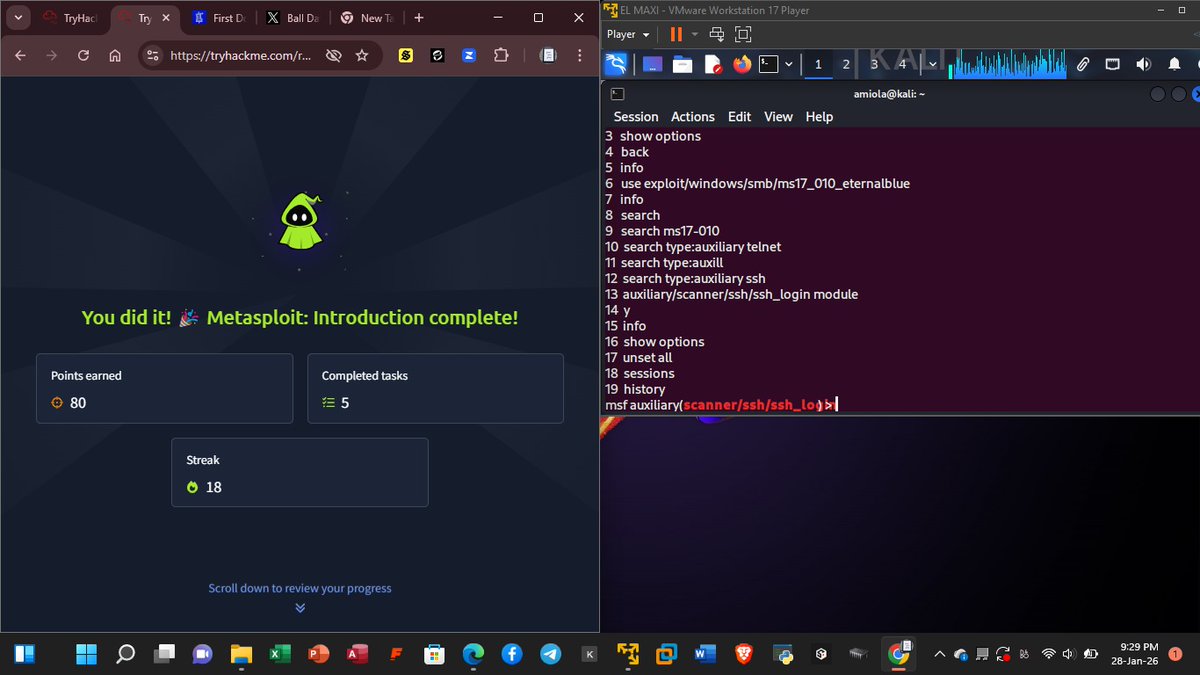Open the Session menu in terminal
The width and height of the screenshot is (1200, 675).
click(636, 117)
